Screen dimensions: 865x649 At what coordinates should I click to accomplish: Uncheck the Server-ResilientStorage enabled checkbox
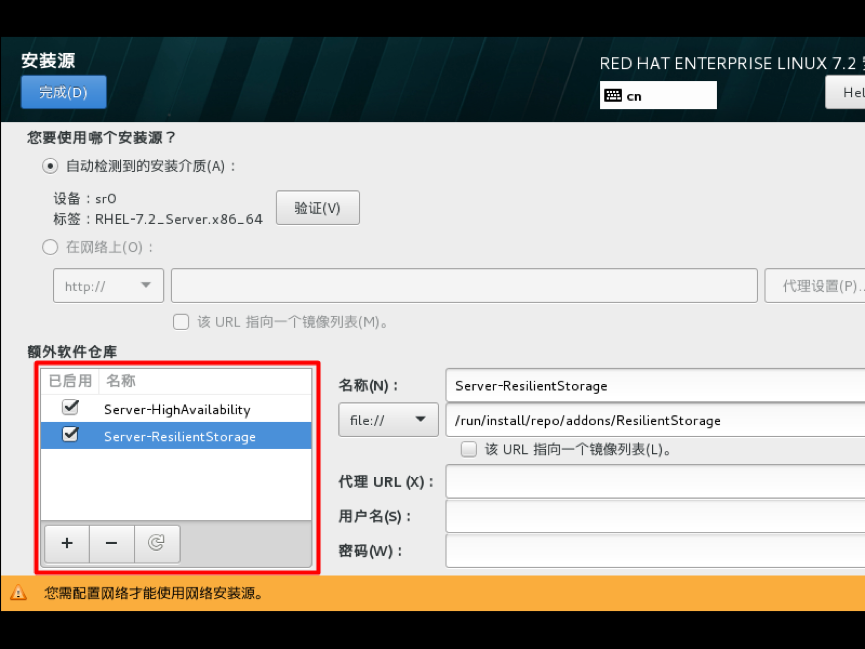coord(71,435)
